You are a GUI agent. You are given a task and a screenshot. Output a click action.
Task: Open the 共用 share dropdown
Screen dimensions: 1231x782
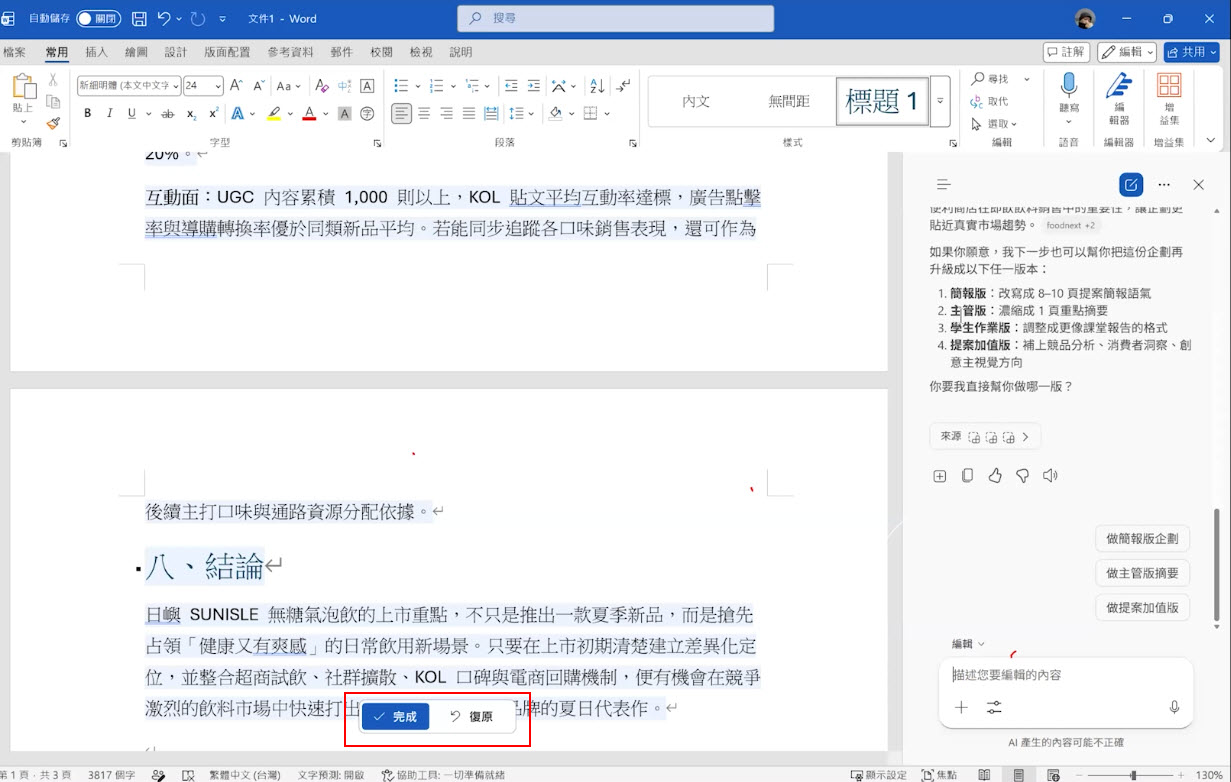pyautogui.click(x=1189, y=52)
